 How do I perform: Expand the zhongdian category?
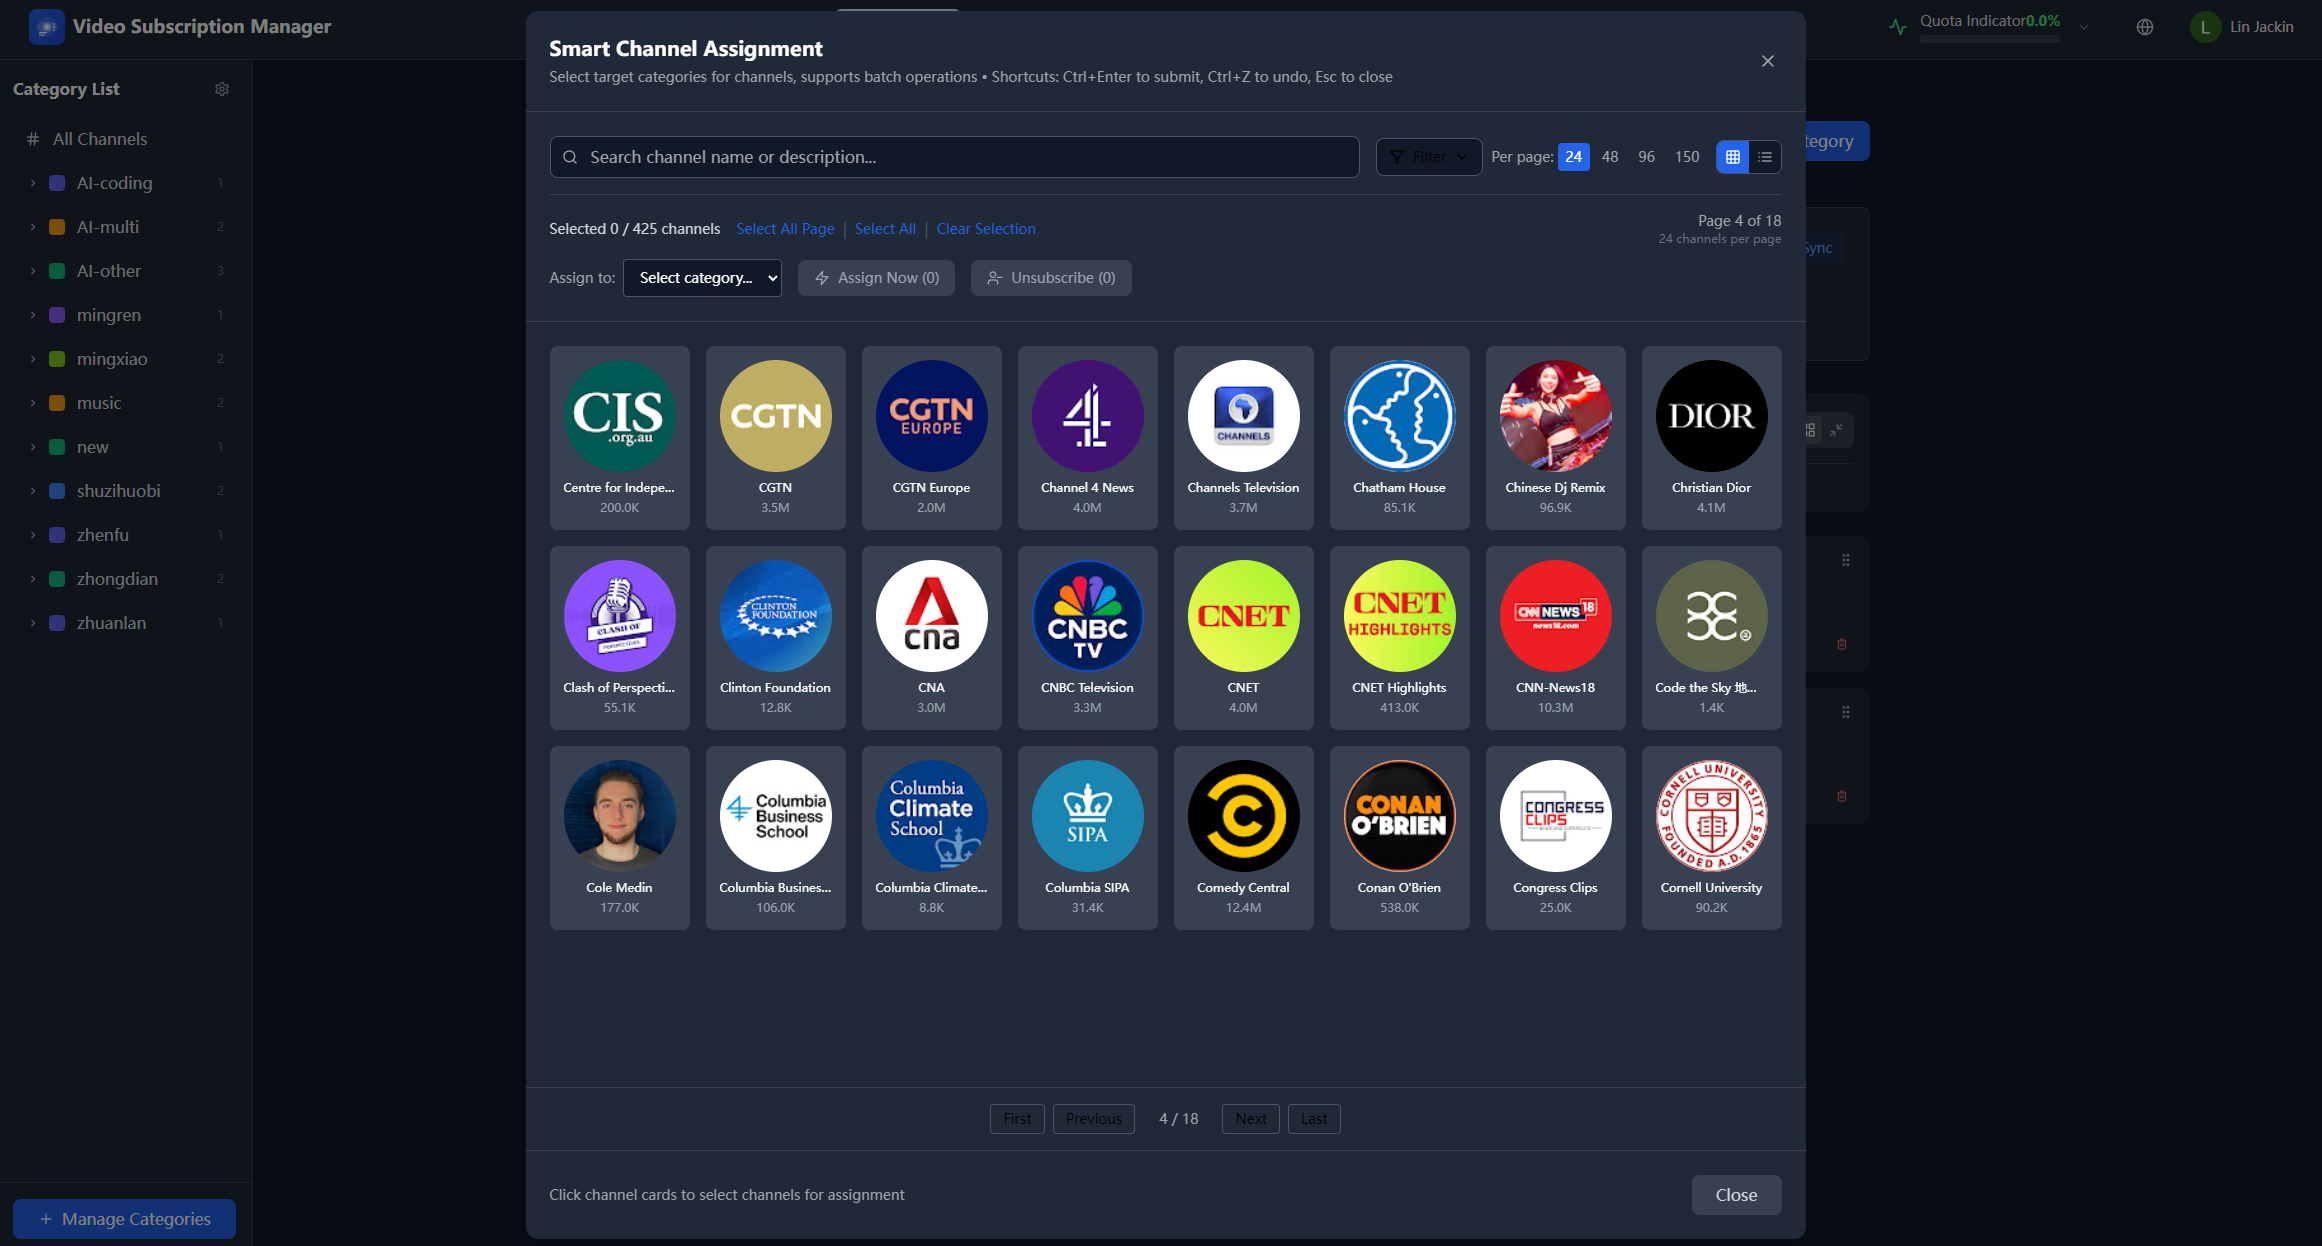tap(33, 579)
